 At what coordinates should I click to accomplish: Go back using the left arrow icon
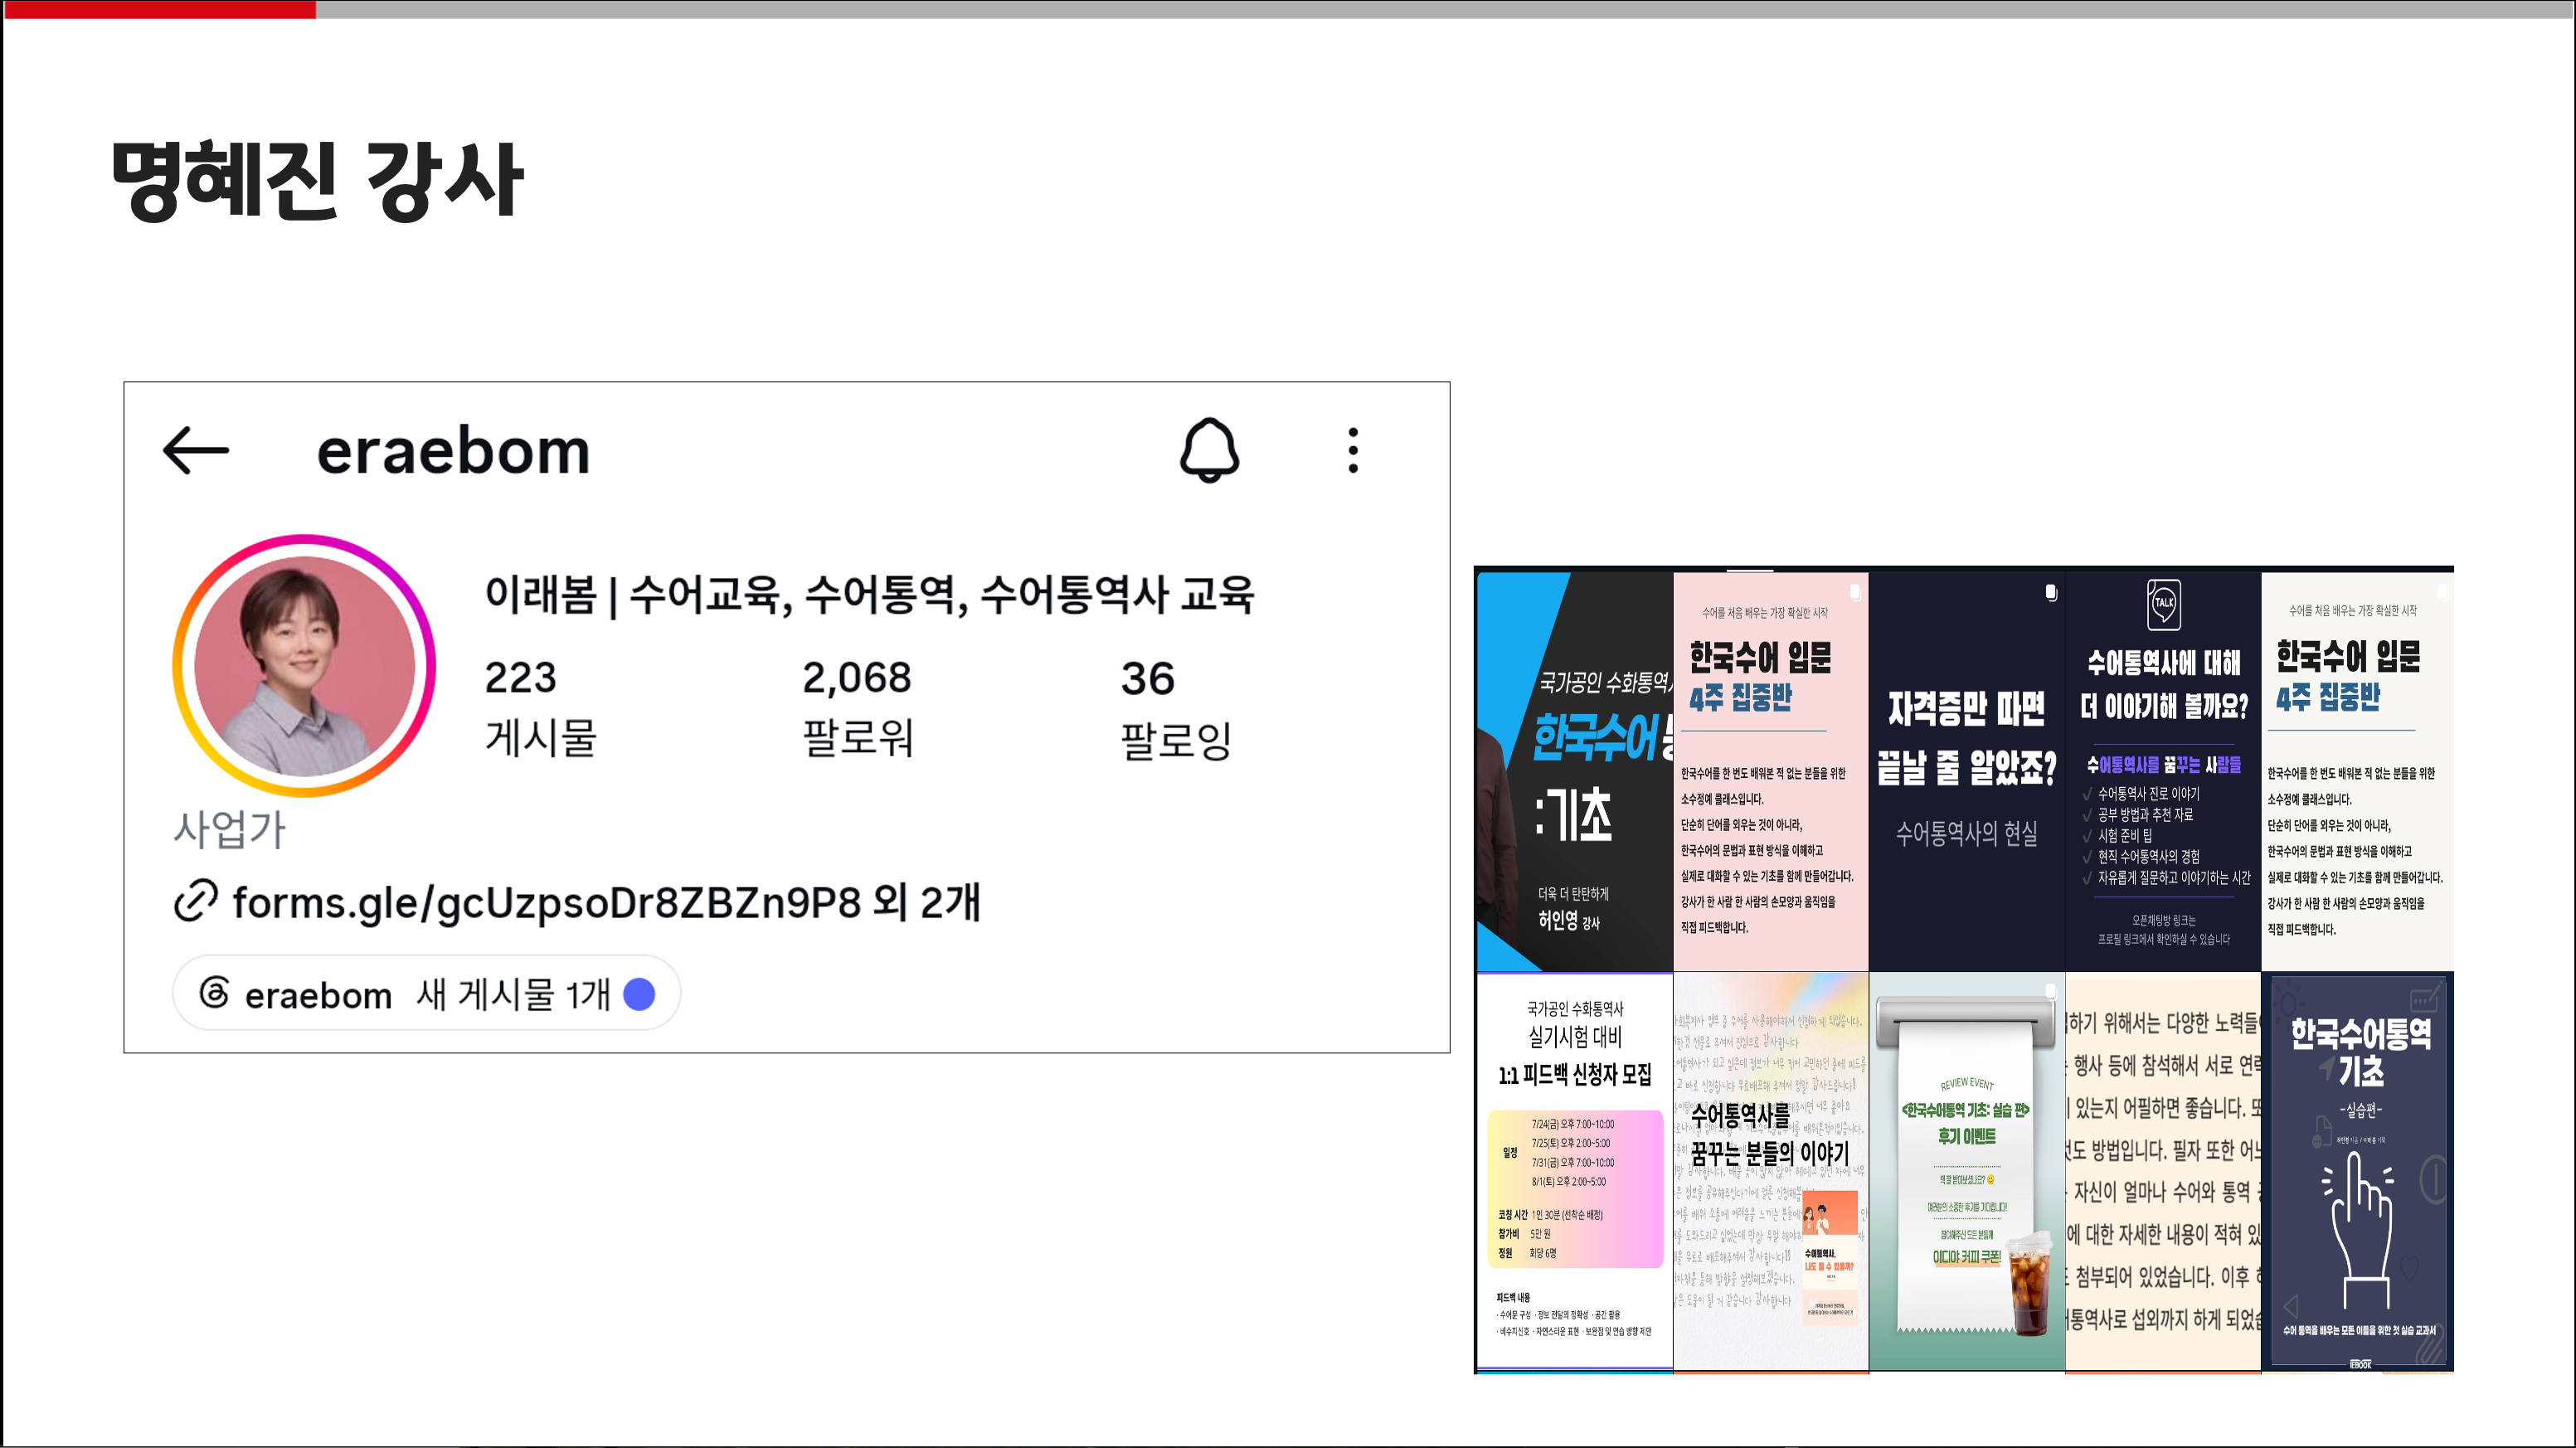196,451
